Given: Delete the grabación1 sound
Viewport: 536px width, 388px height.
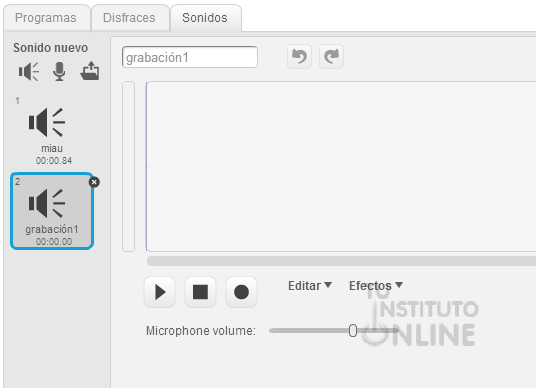Looking at the screenshot, I should pyautogui.click(x=94, y=182).
